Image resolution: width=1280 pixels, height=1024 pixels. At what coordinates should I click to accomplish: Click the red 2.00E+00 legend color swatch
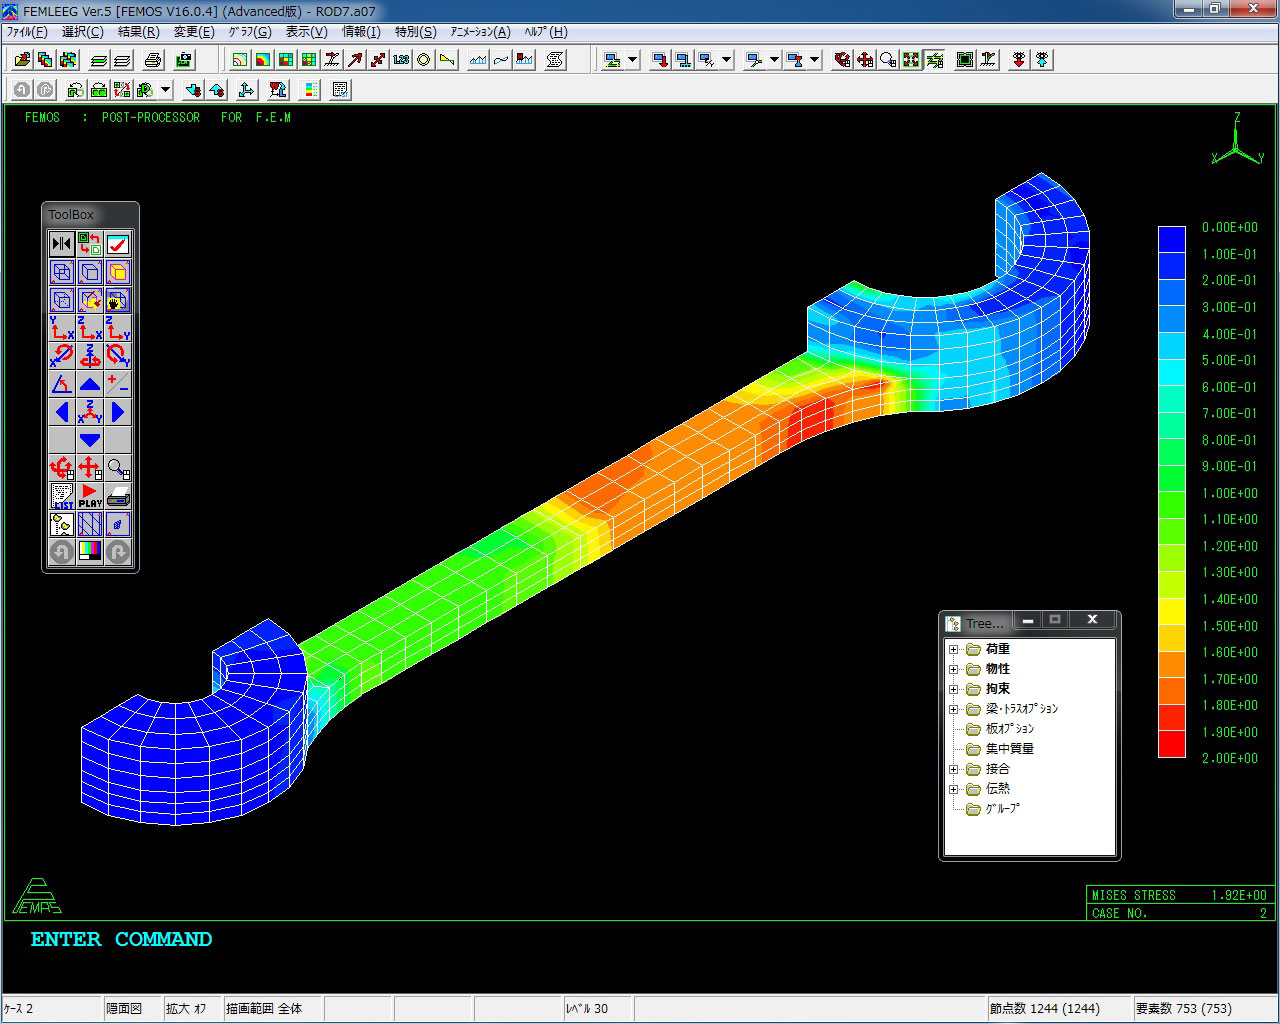point(1171,745)
